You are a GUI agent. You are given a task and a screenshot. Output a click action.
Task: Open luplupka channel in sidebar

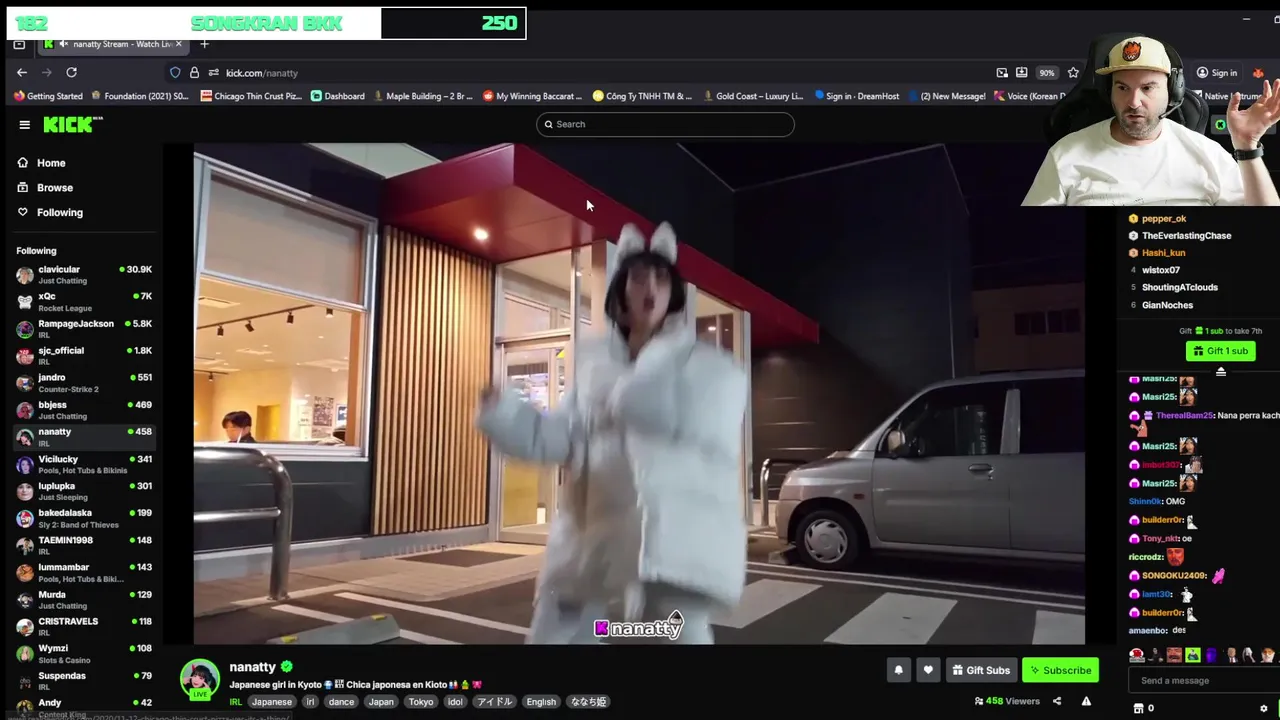(84, 490)
